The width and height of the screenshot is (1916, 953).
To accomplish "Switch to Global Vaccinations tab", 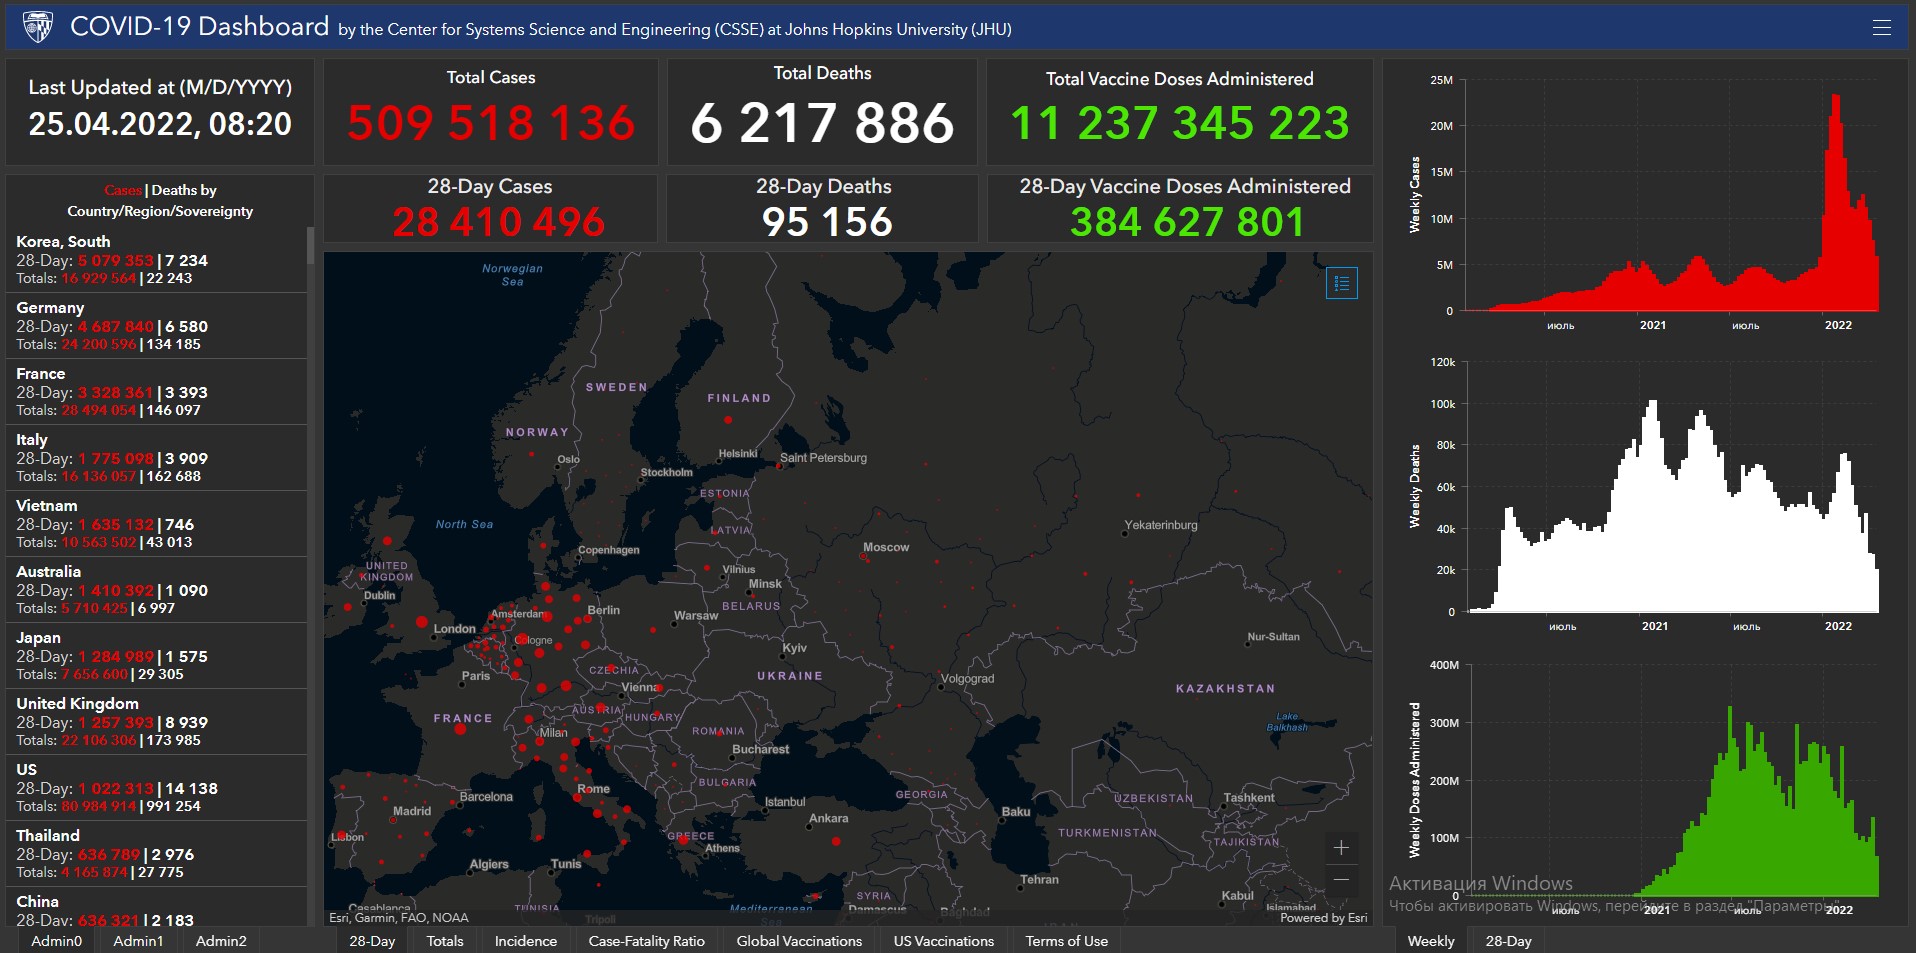I will click(x=799, y=941).
